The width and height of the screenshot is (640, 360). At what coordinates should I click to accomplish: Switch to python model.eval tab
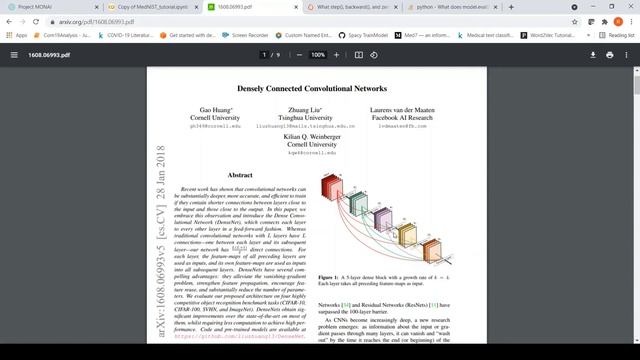click(451, 7)
